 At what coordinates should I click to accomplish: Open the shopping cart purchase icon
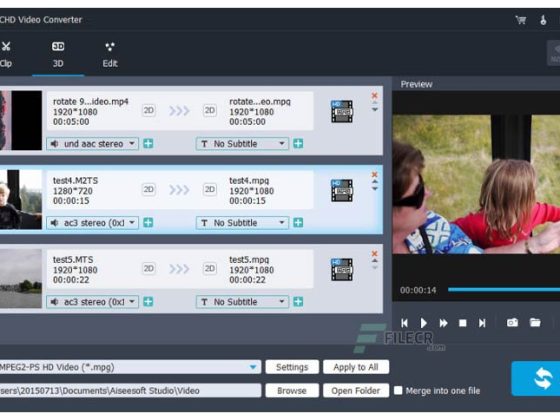coord(521,20)
